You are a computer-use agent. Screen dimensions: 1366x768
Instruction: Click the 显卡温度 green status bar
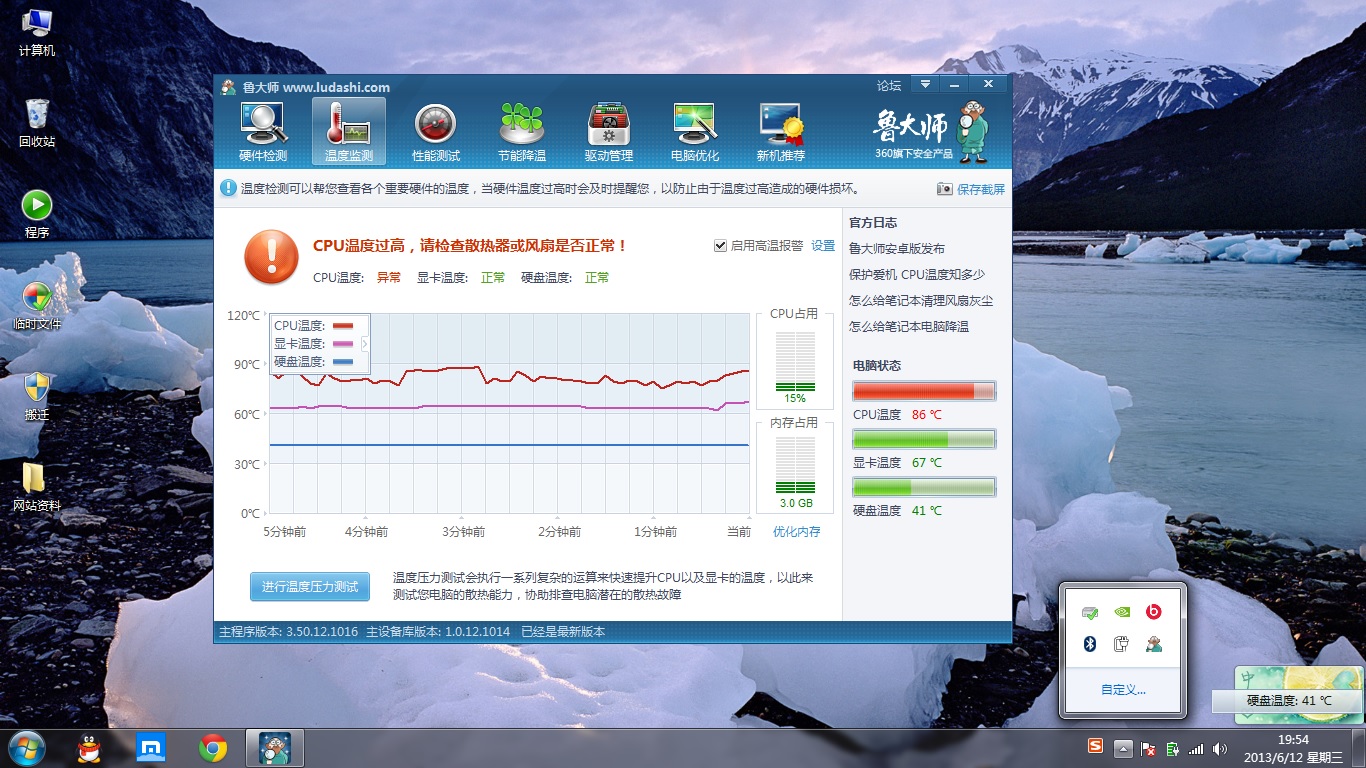pos(924,439)
